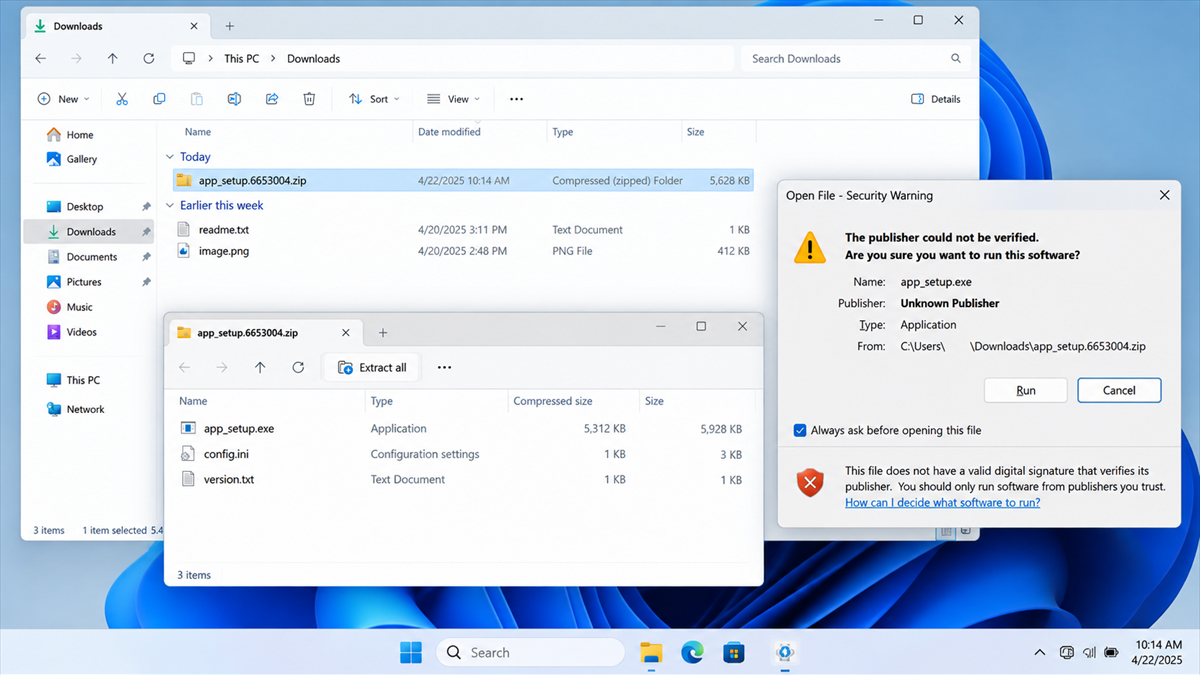Click Extract all in the zip window

click(x=372, y=367)
